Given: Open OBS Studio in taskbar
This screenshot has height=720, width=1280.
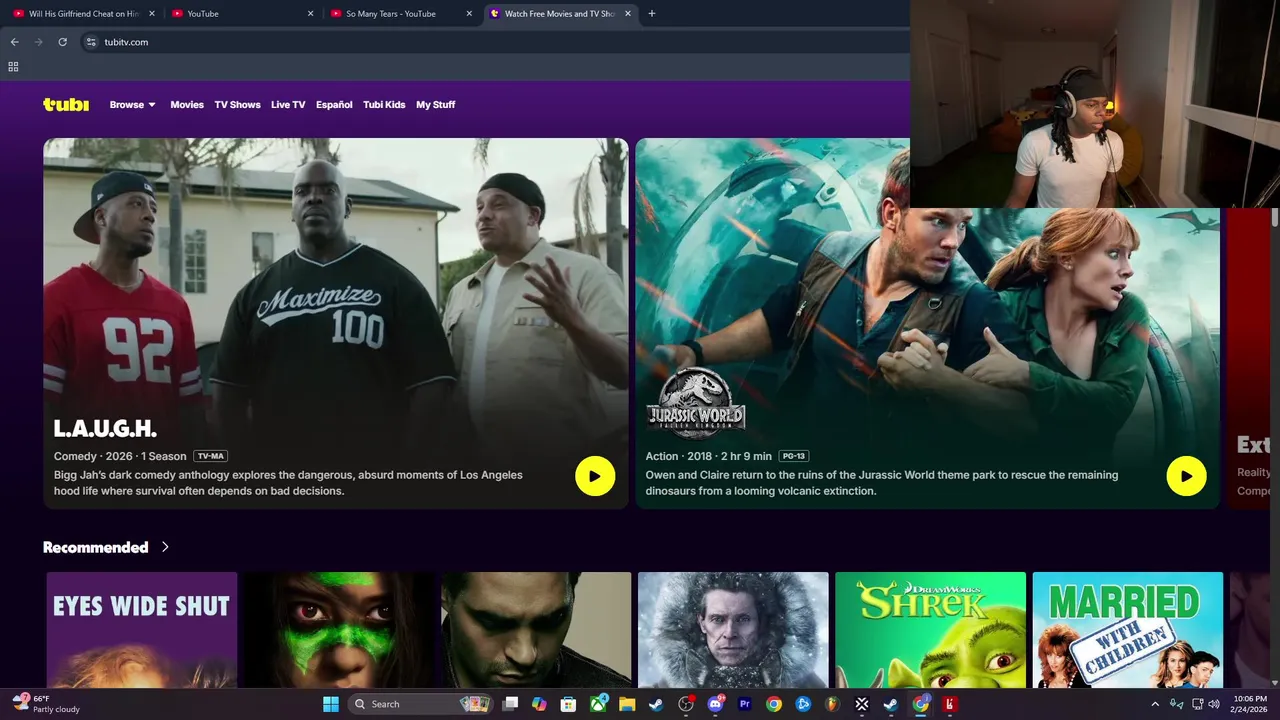Looking at the screenshot, I should pos(686,704).
